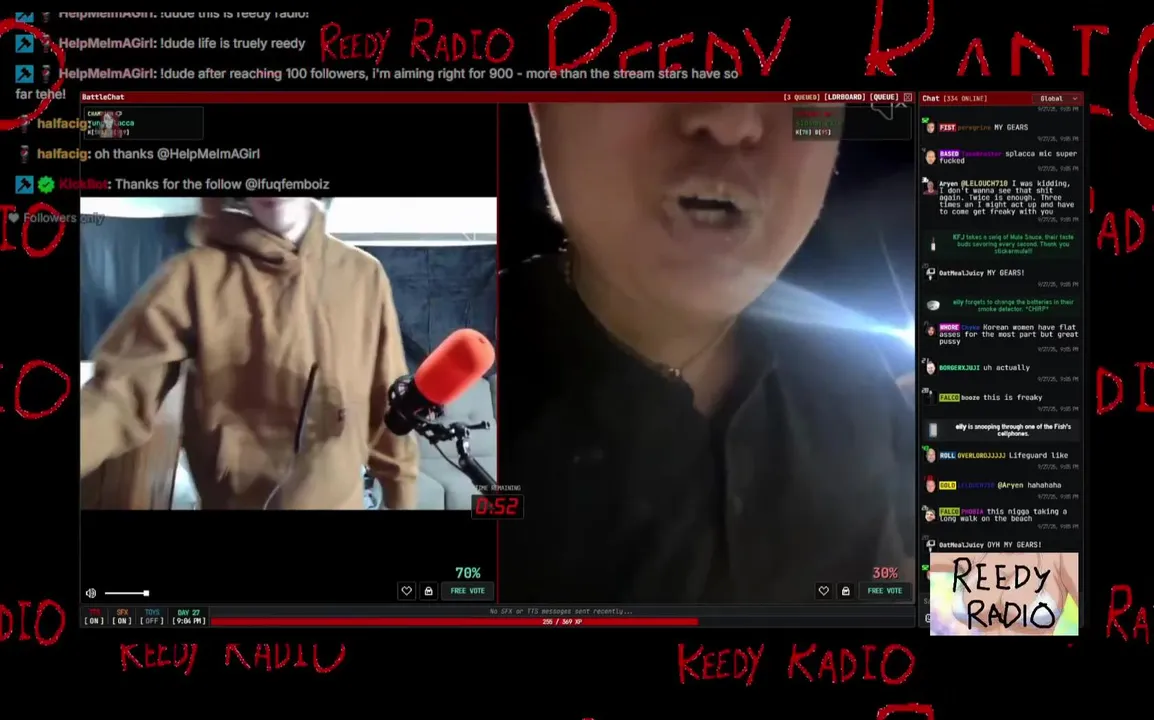1154x720 pixels.
Task: Click OatMealJuicy's avatar beside "MY GEARS!"
Action: point(930,274)
